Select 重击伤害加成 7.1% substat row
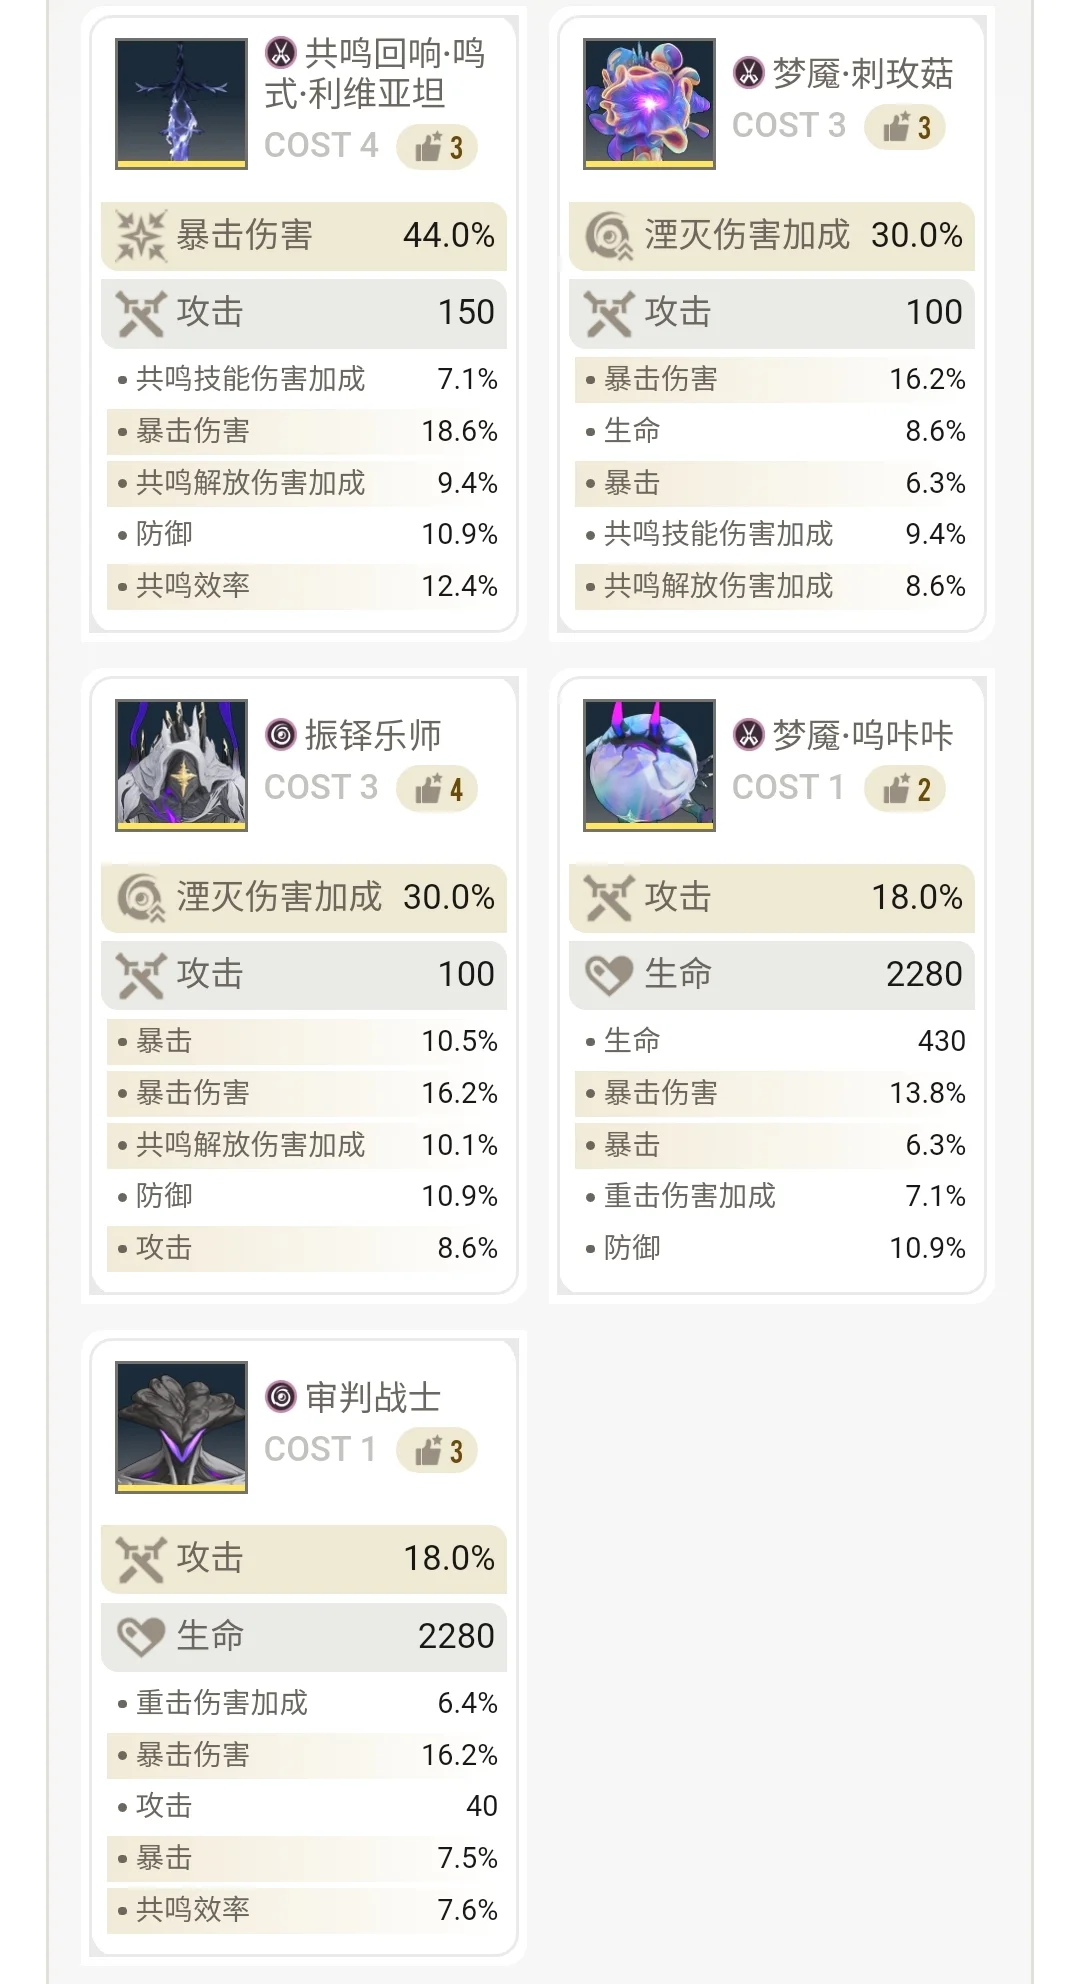 [773, 1196]
